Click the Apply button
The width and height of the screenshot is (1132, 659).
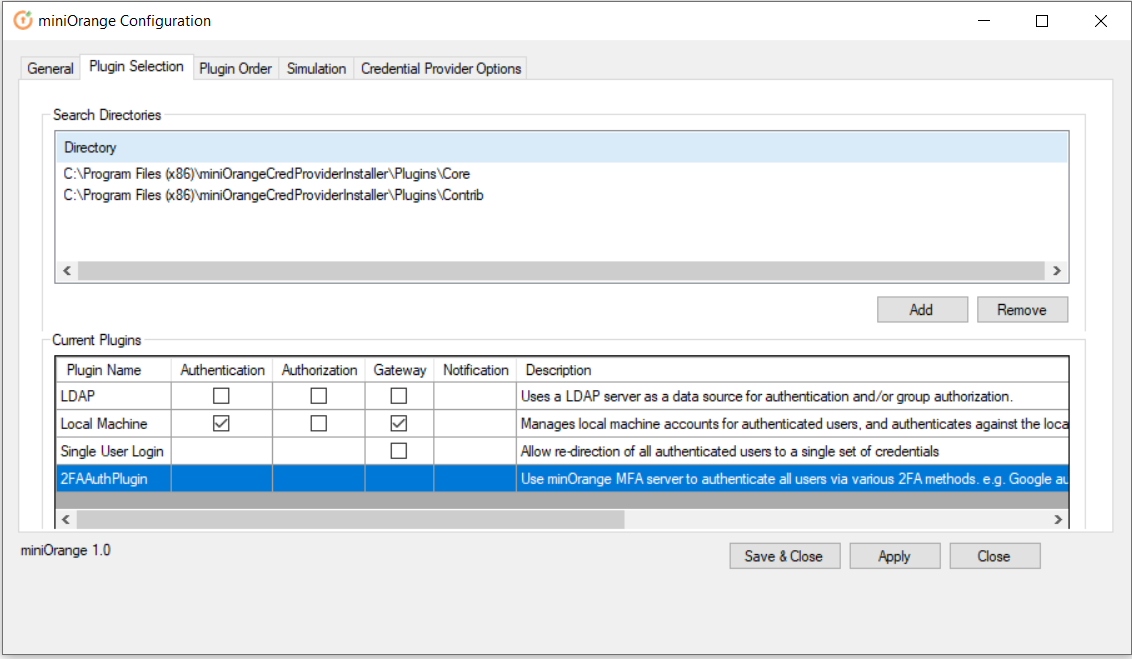pos(894,557)
